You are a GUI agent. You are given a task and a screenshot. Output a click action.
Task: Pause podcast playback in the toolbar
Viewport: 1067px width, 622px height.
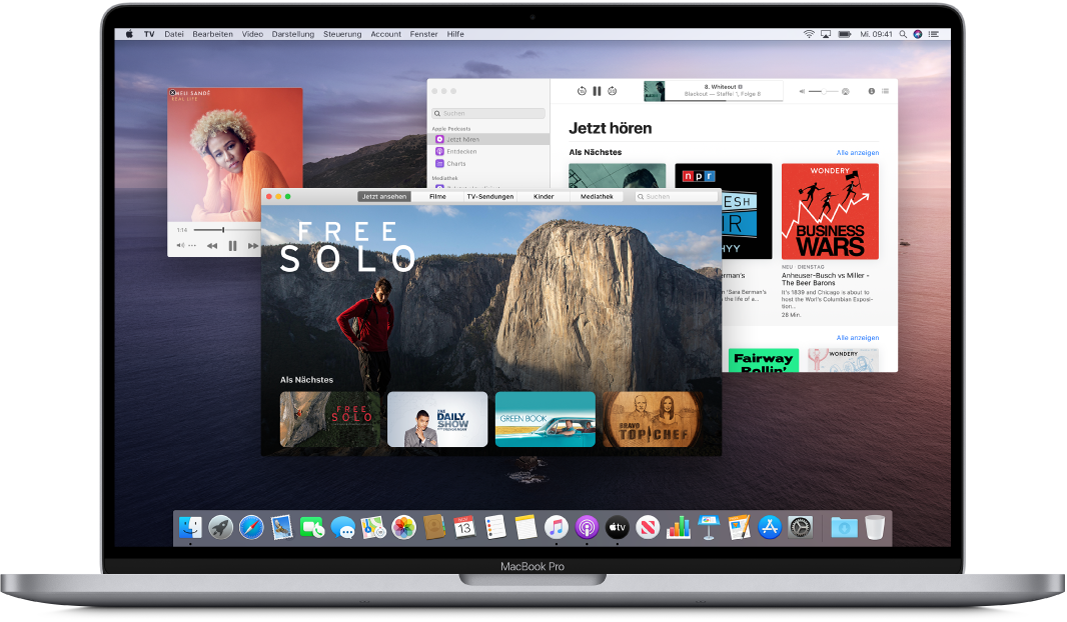[x=597, y=89]
